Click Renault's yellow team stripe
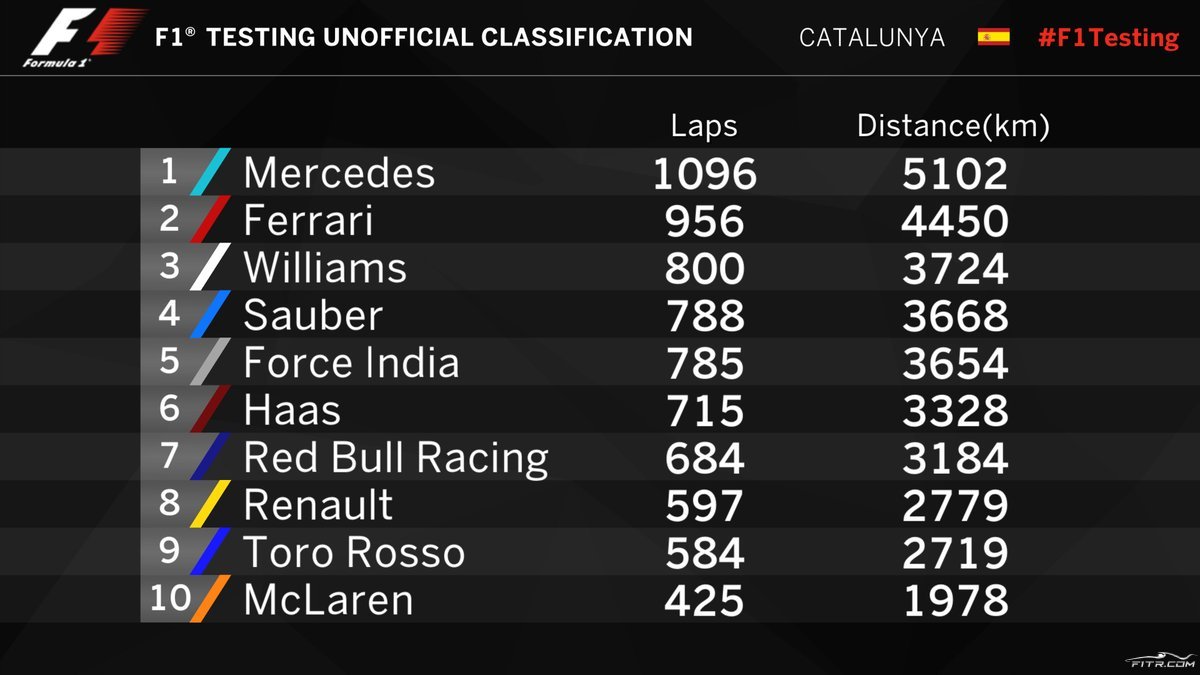The height and width of the screenshot is (675, 1200). (x=211, y=504)
